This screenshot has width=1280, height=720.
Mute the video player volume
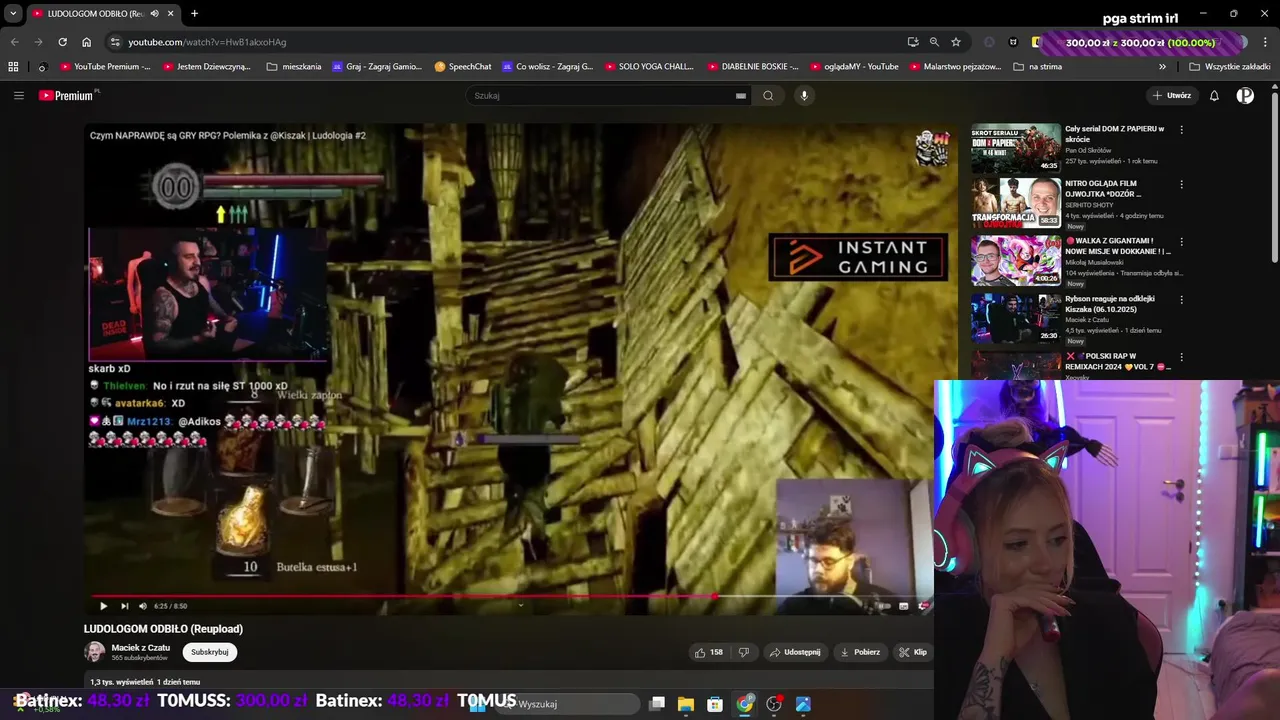(143, 606)
